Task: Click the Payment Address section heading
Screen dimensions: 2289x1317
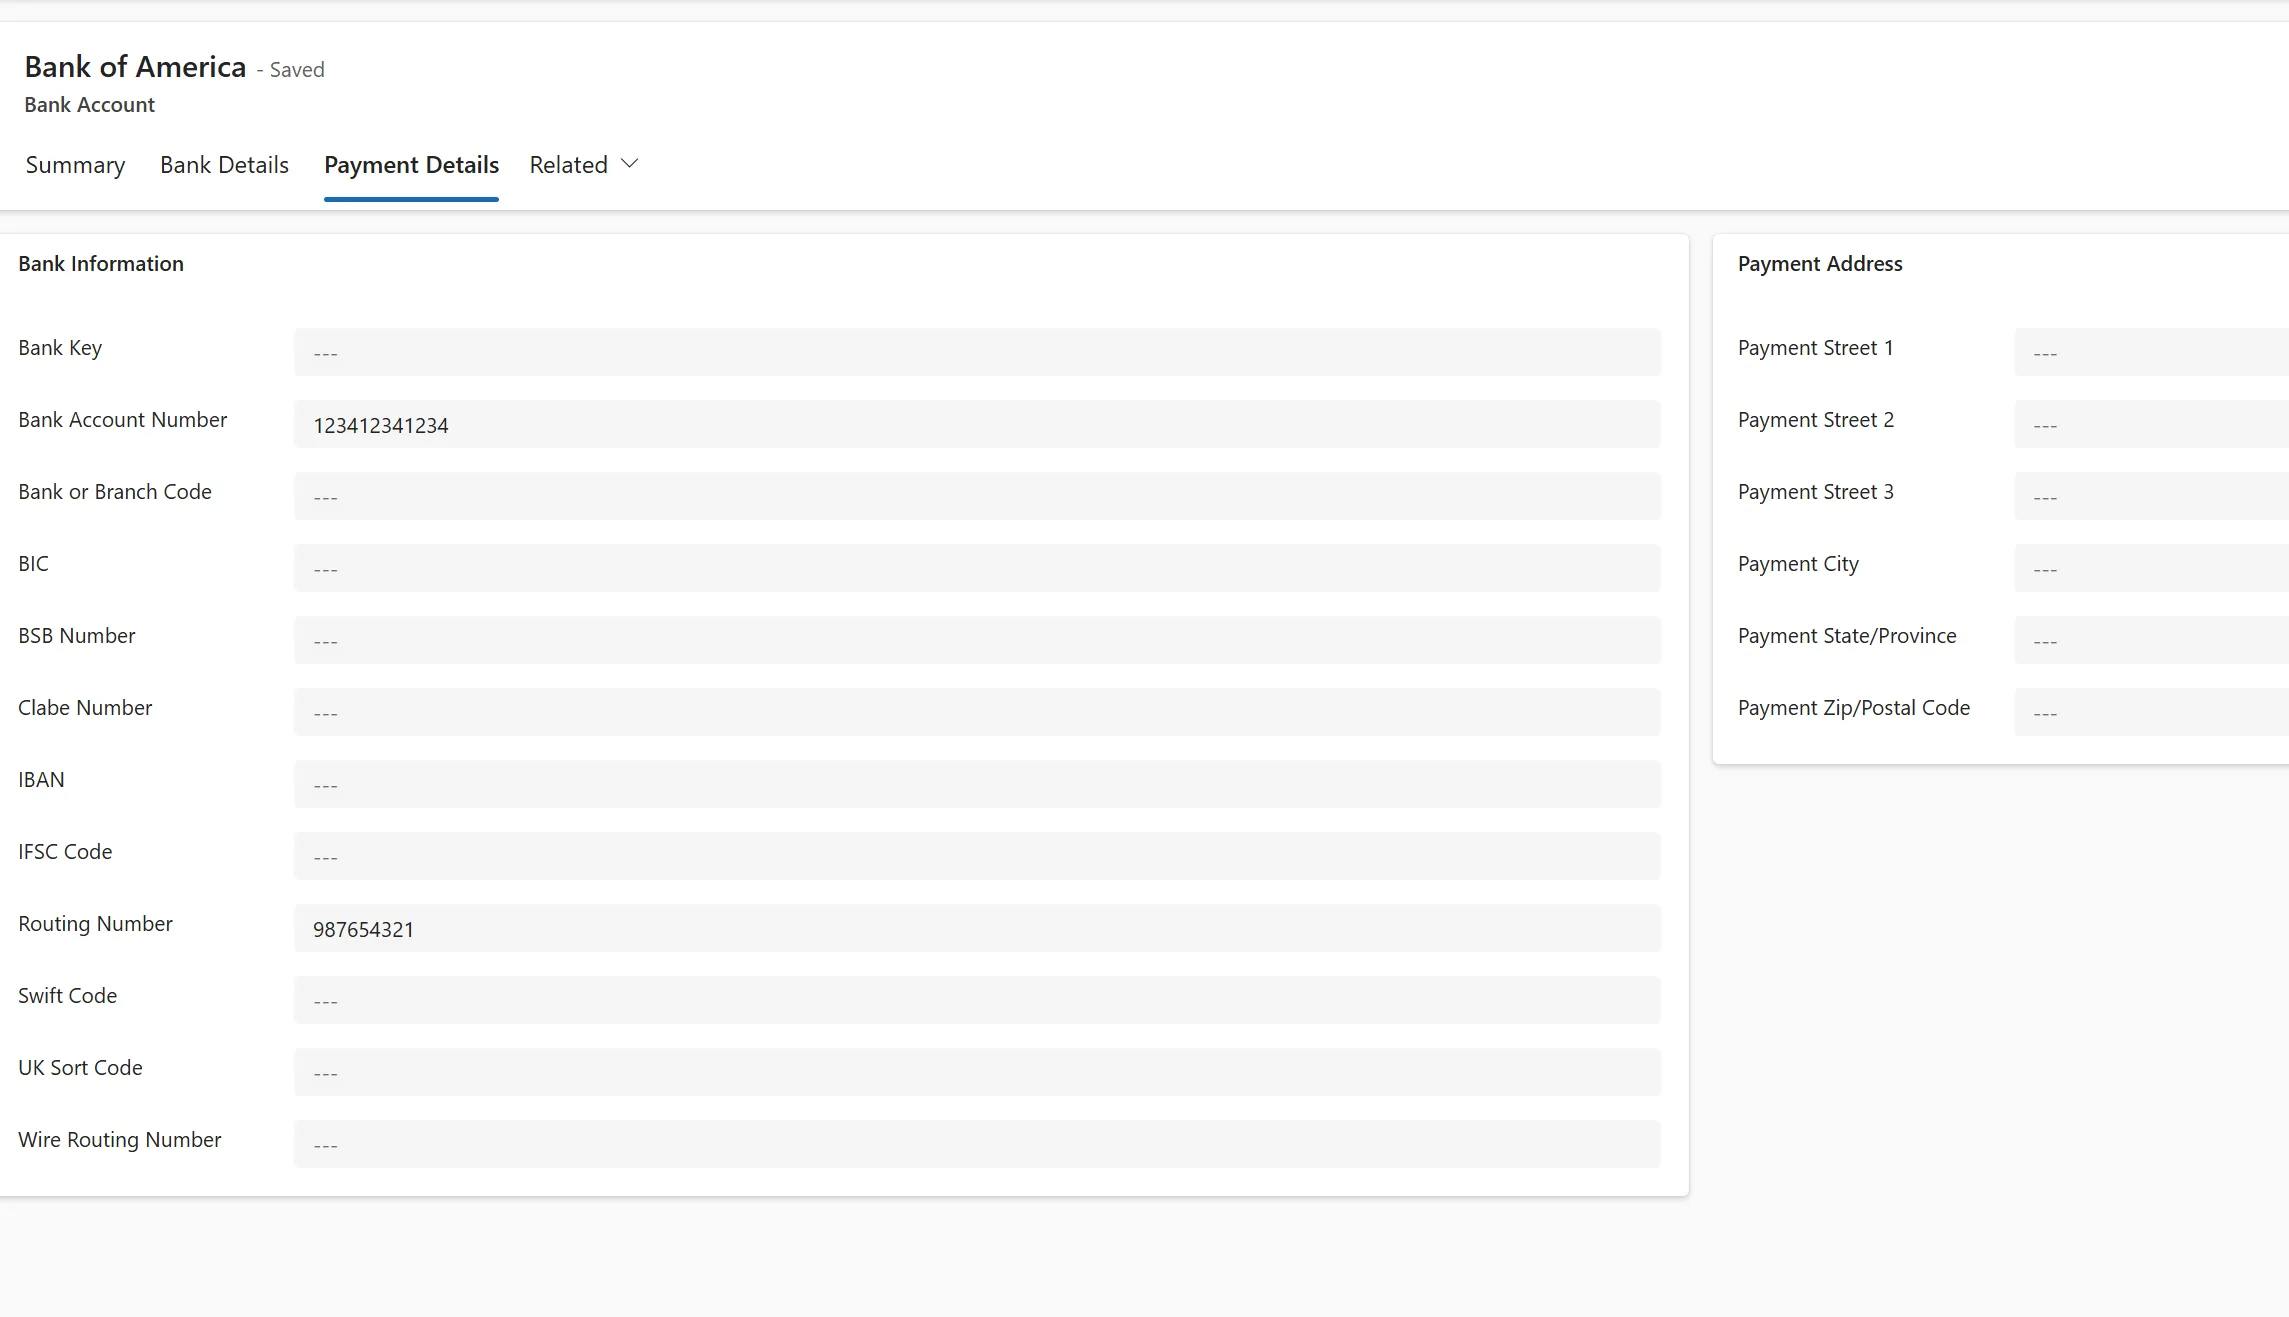Action: click(x=1820, y=264)
